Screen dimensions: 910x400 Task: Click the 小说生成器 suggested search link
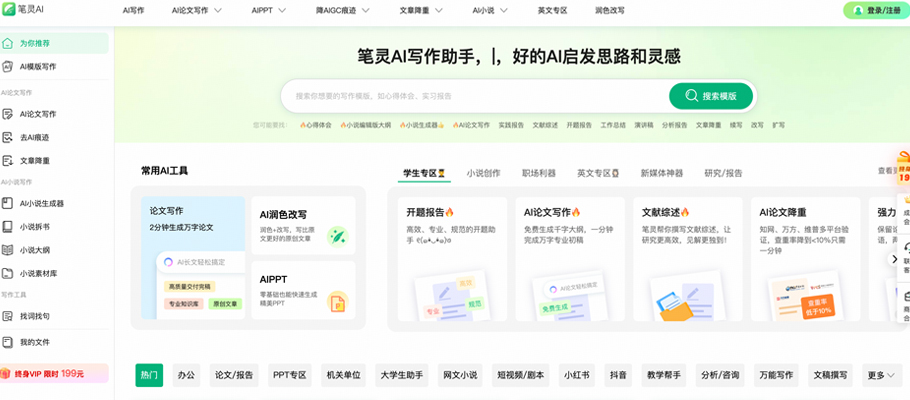[x=421, y=125]
